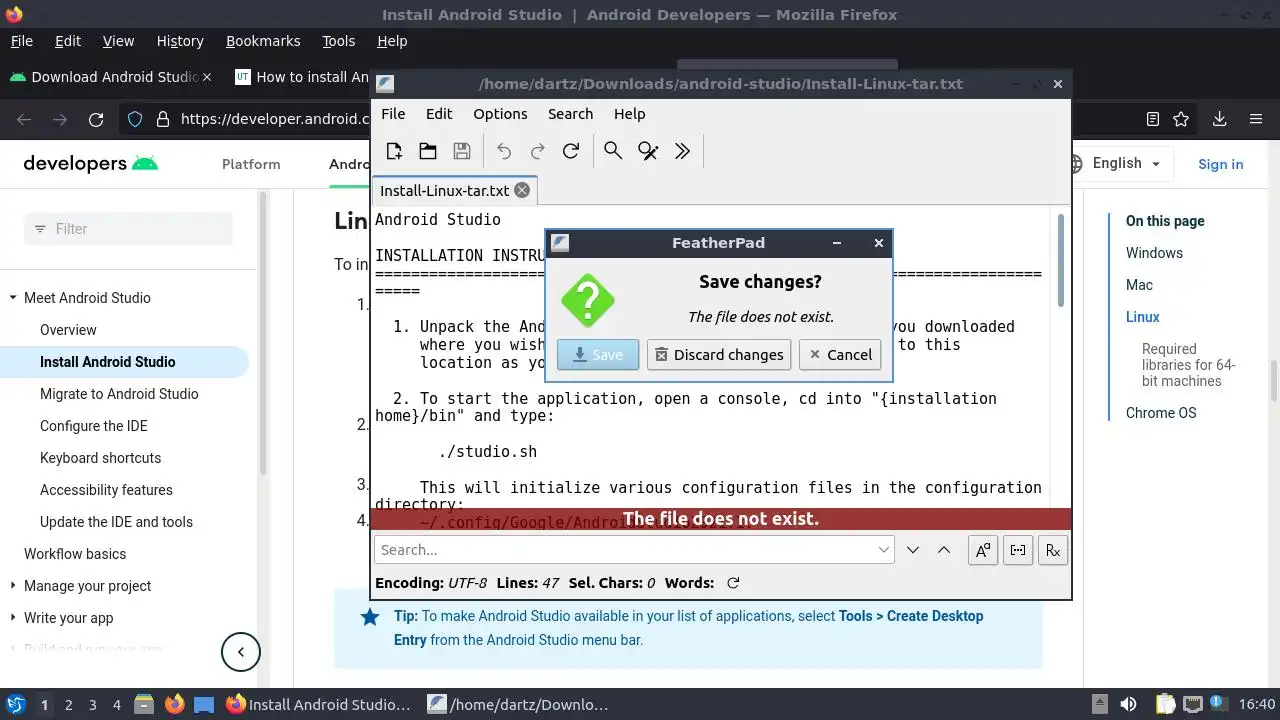The height and width of the screenshot is (720, 1280).
Task: Toggle Regular Expression in FeatherPad search bar
Action: (x=1053, y=549)
